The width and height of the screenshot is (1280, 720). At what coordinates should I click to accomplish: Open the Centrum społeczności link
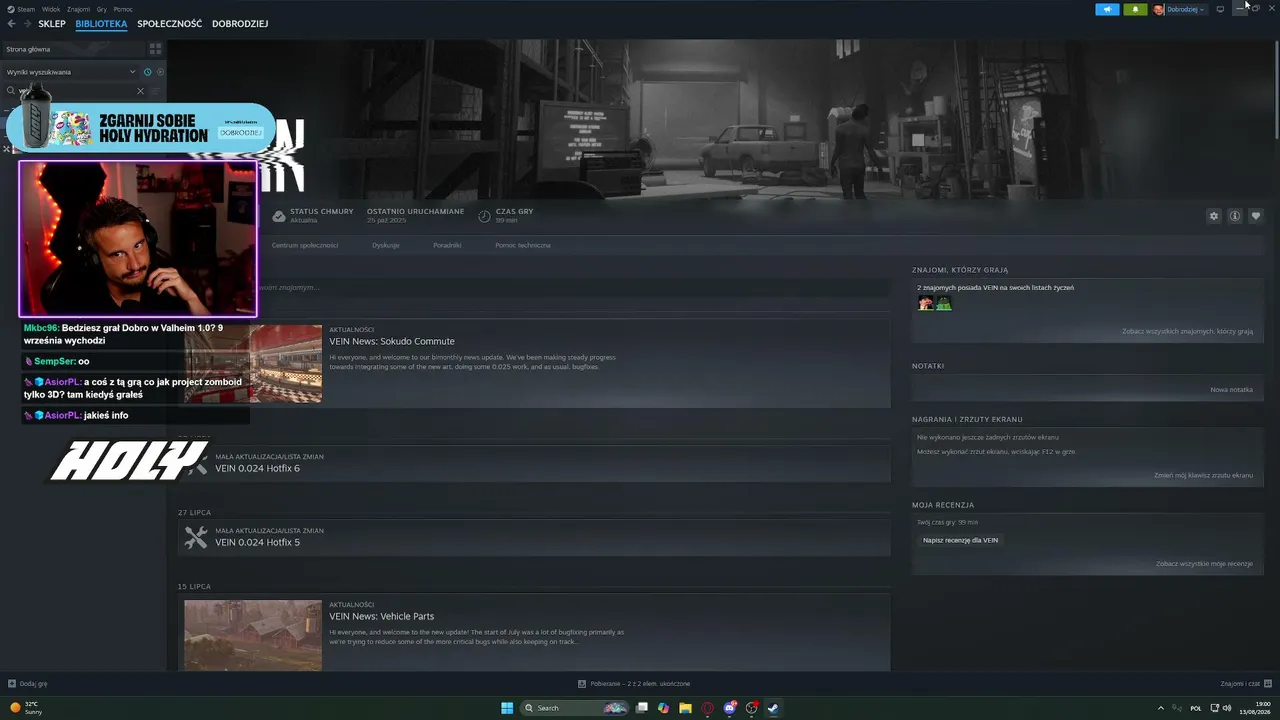click(x=305, y=245)
